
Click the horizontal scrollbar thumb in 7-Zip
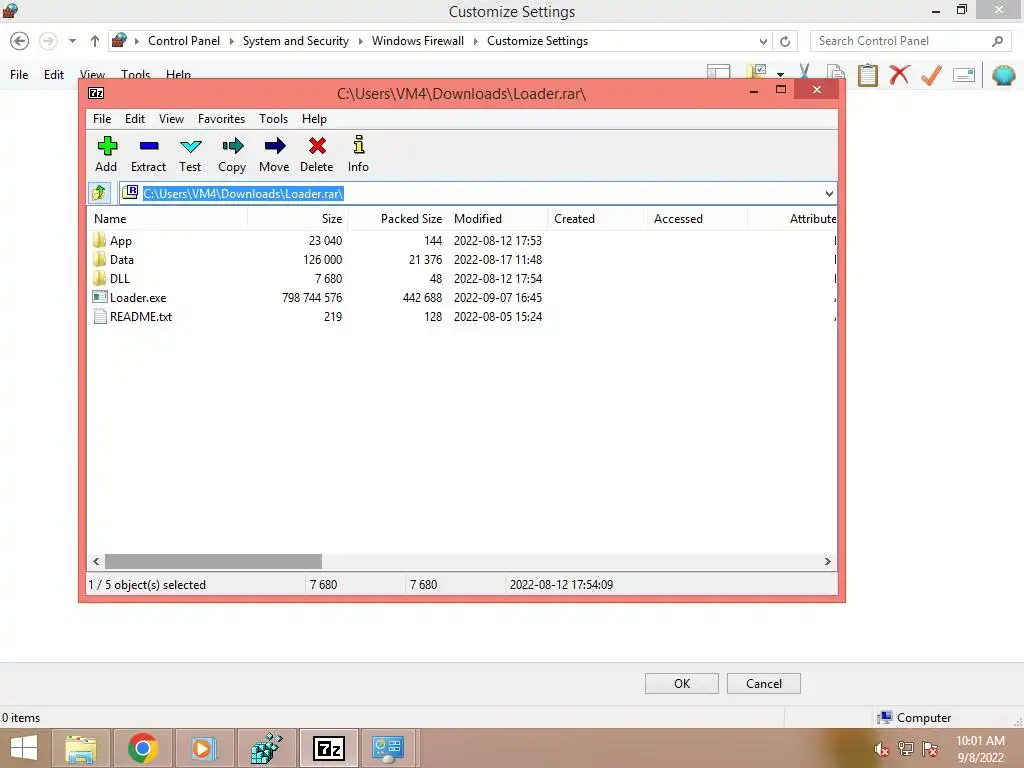point(214,562)
